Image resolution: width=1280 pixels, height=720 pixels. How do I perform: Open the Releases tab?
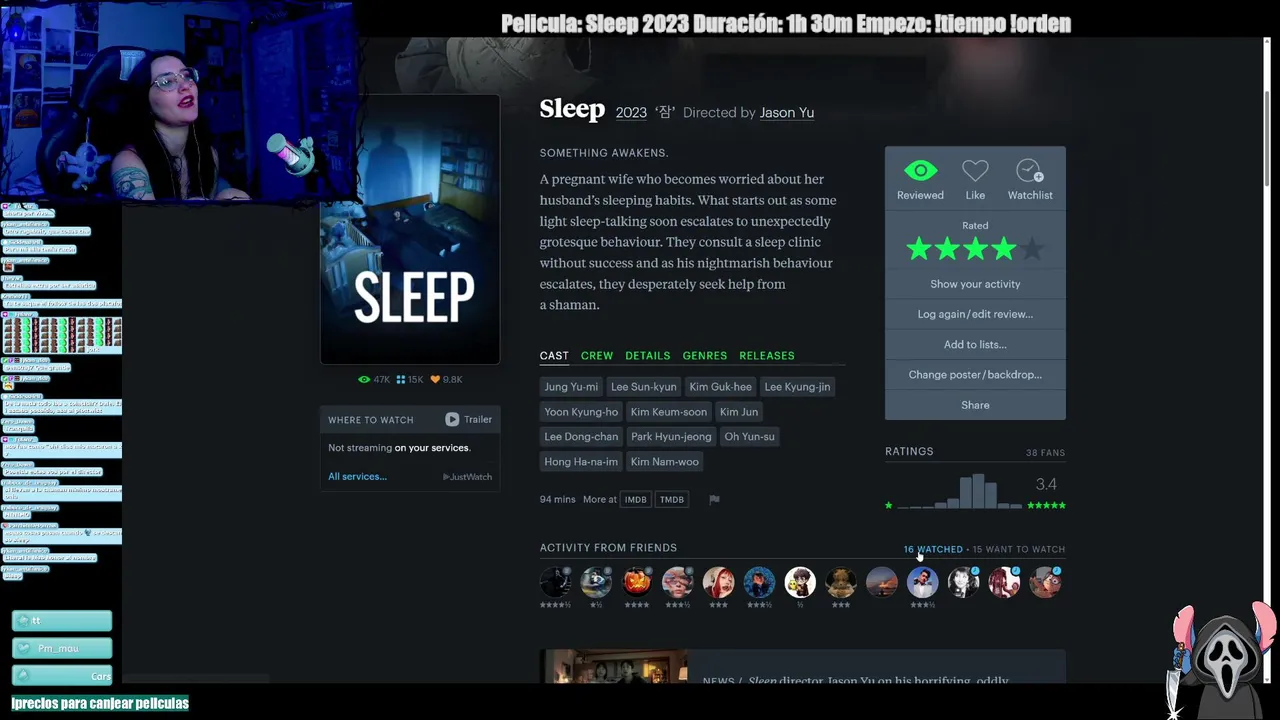[x=767, y=356]
